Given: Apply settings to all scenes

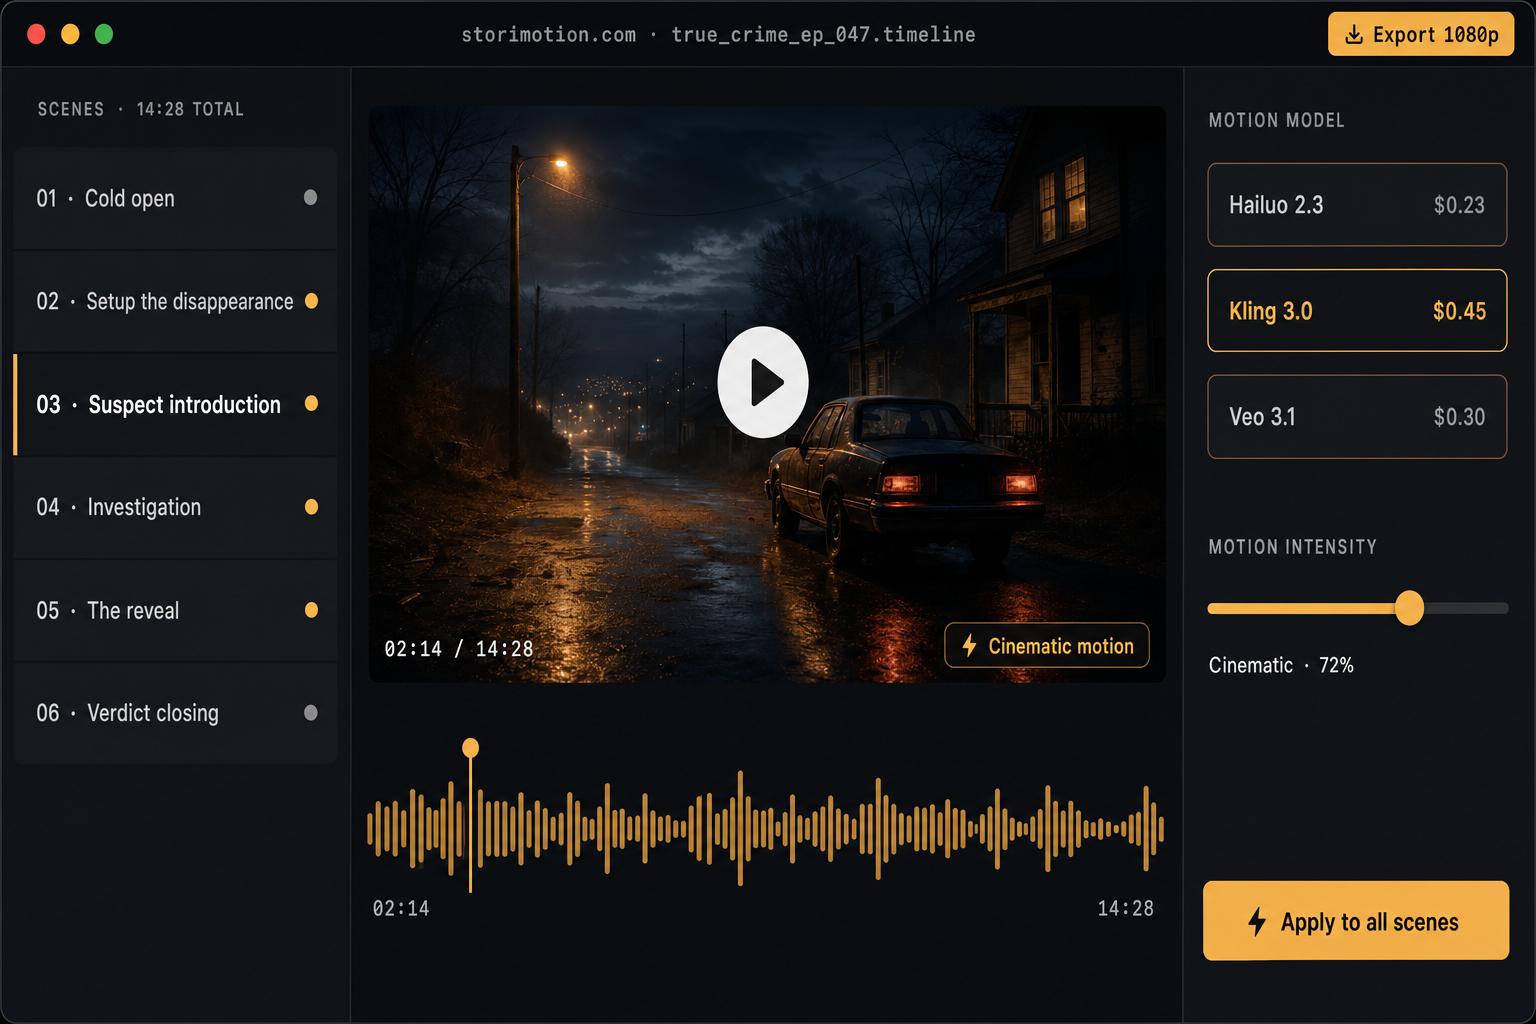Looking at the screenshot, I should tap(1356, 921).
